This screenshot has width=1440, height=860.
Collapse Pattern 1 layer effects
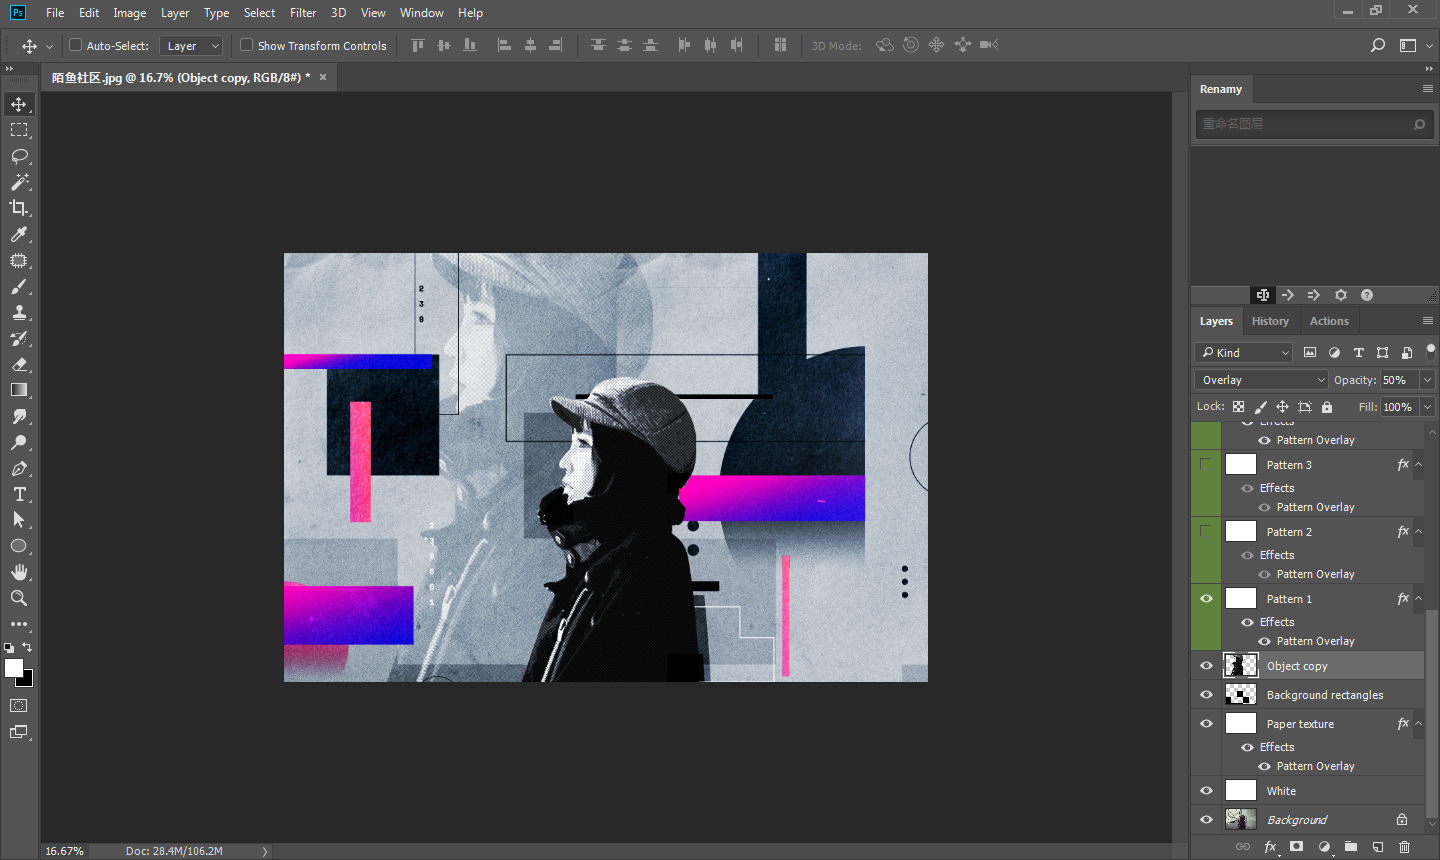[1418, 598]
